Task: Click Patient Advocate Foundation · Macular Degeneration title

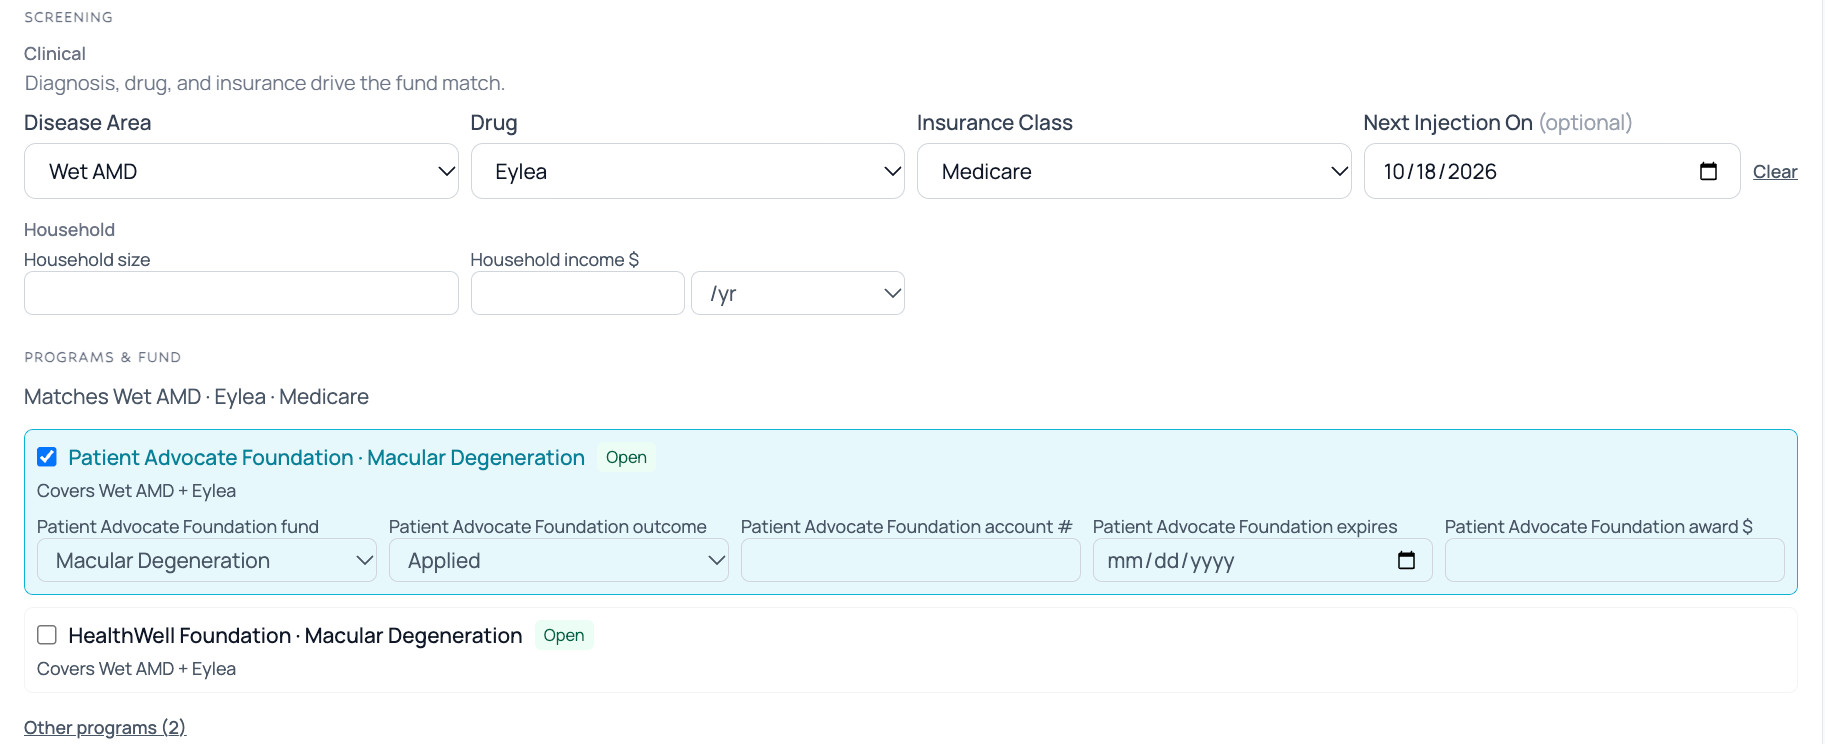Action: tap(326, 457)
